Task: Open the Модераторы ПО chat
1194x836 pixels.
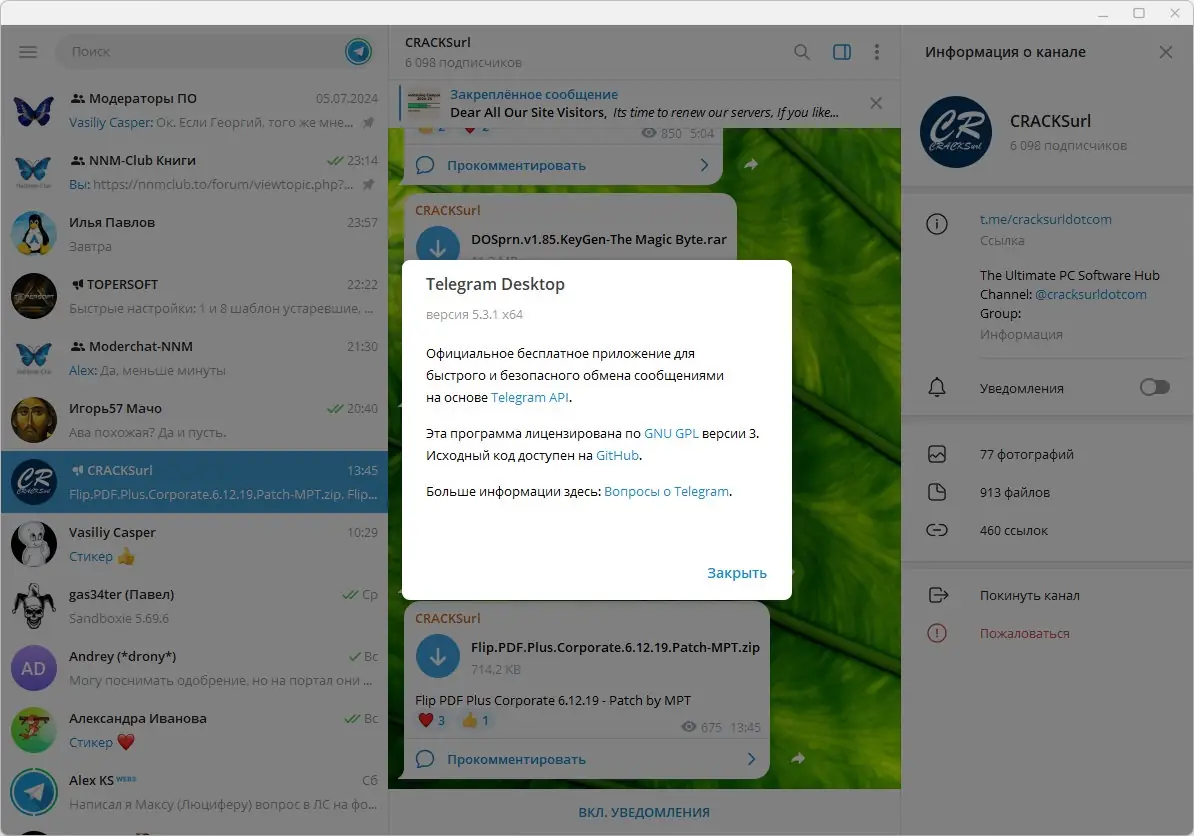Action: pyautogui.click(x=194, y=110)
